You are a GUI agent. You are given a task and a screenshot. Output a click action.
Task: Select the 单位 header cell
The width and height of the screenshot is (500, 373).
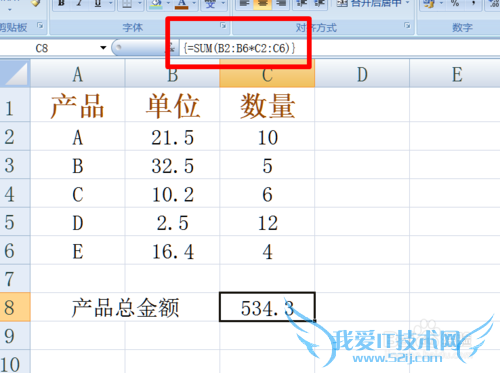pyautogui.click(x=172, y=105)
